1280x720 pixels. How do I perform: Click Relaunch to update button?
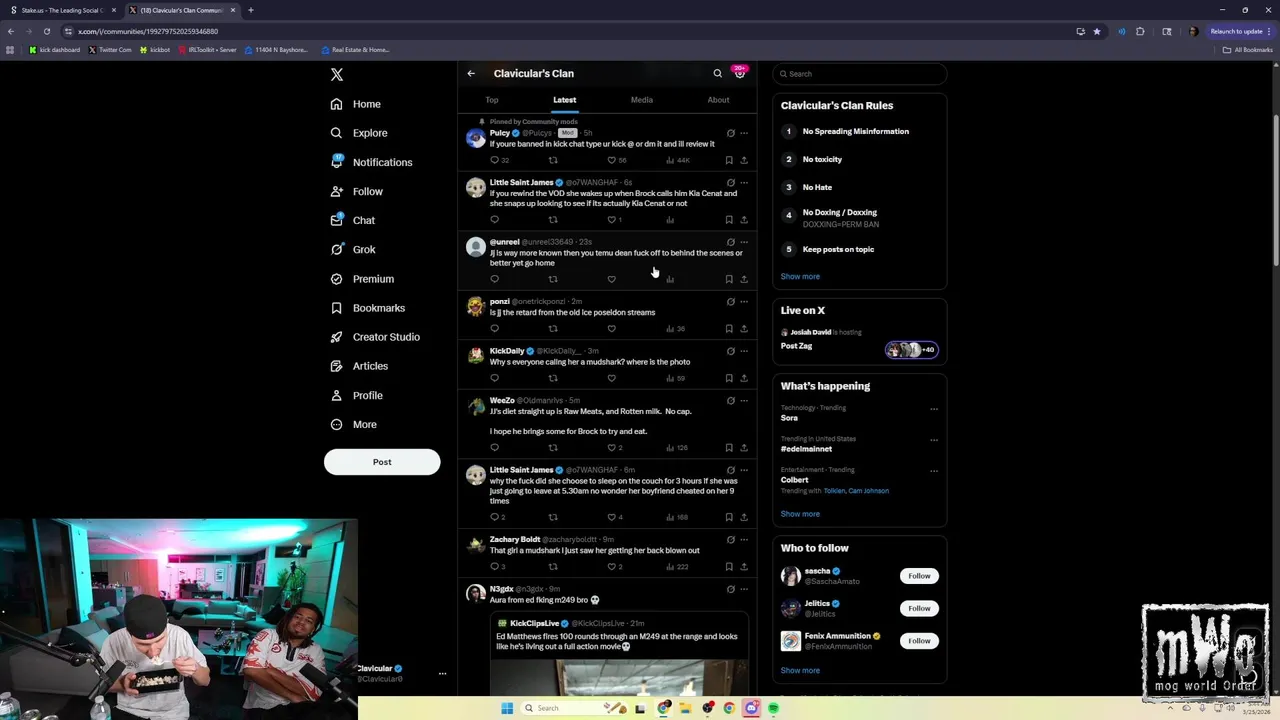pos(1240,31)
